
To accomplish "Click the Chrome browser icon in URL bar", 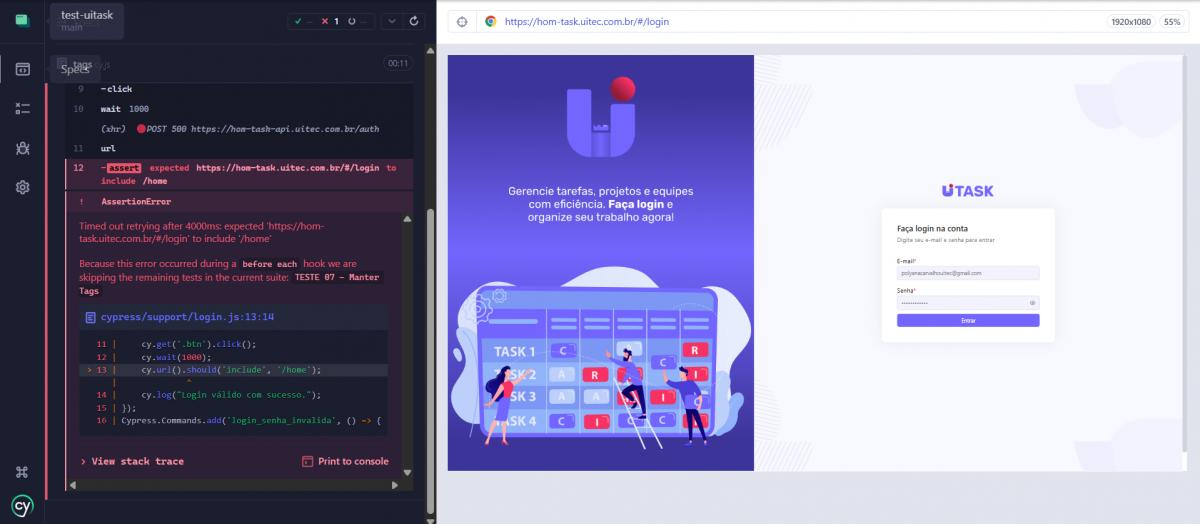I will pos(490,21).
